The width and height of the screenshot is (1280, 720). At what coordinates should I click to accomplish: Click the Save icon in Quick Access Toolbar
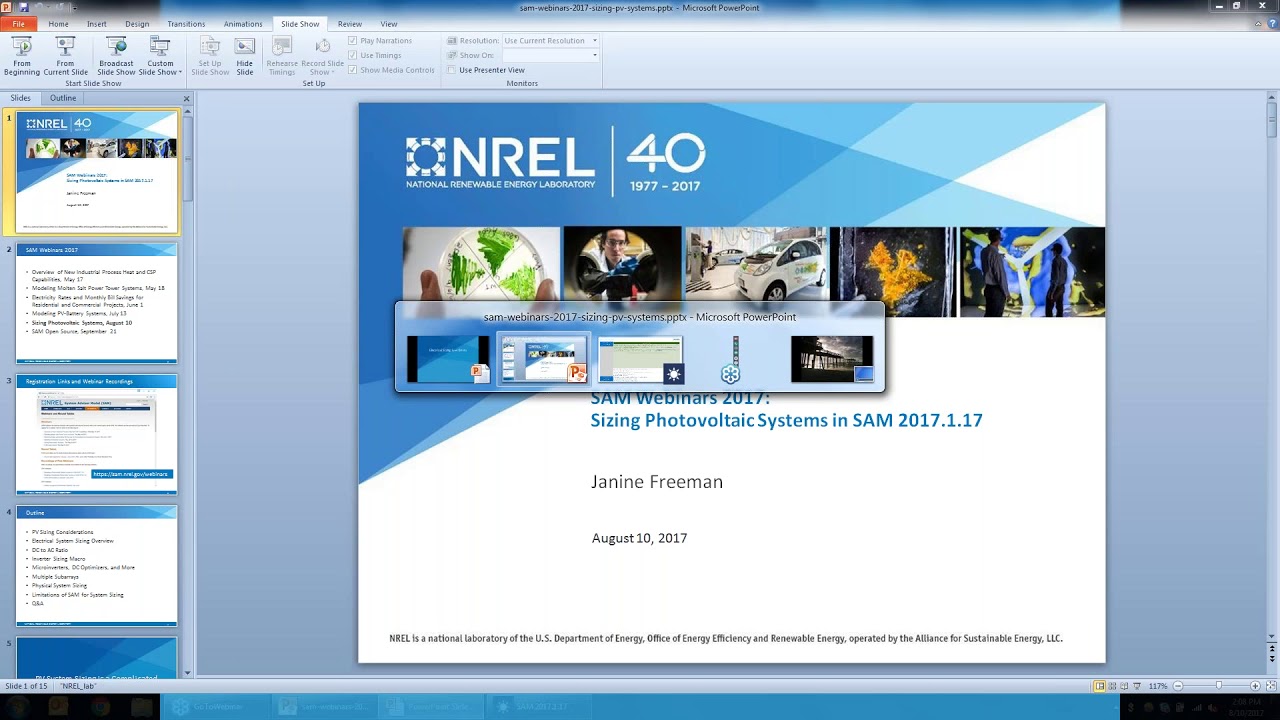(x=24, y=6)
